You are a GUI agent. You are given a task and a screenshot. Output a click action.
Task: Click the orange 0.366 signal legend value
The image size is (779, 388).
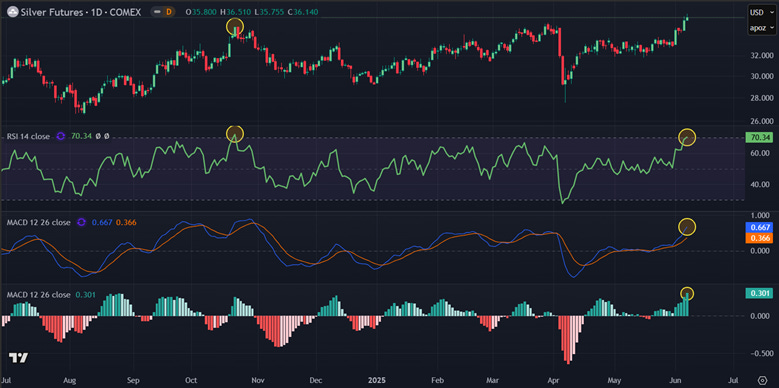(x=127, y=223)
